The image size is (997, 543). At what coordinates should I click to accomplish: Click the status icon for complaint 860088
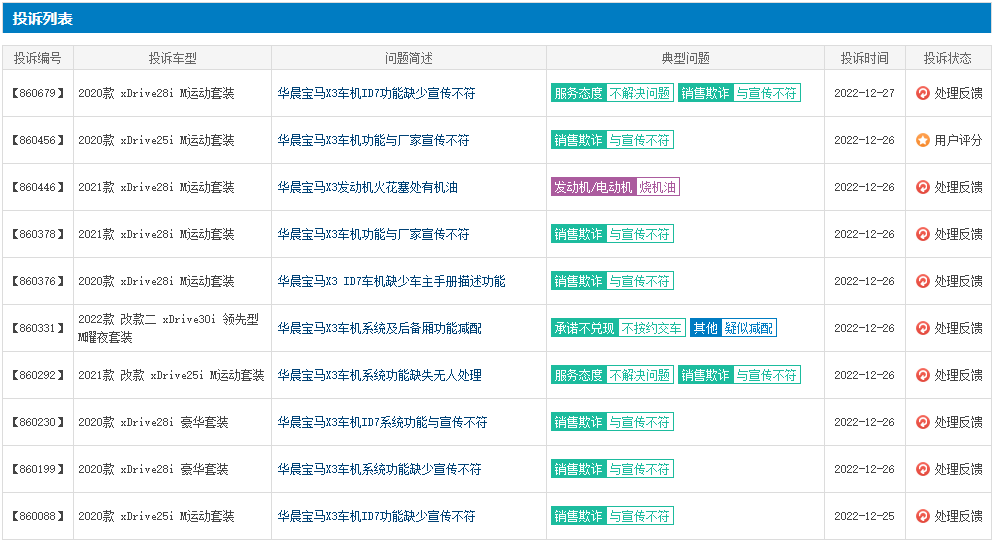pos(923,517)
